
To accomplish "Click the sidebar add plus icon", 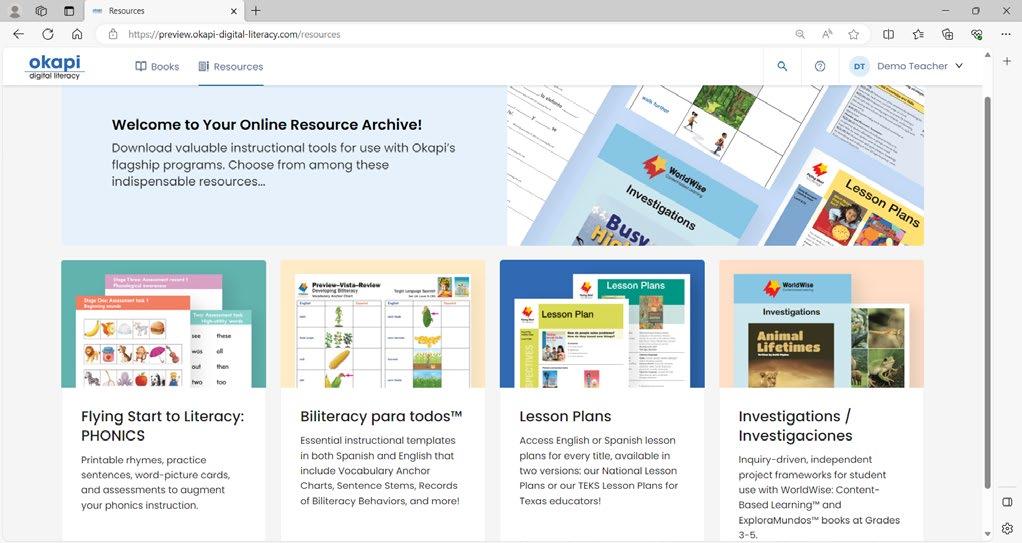I will pos(1007,61).
